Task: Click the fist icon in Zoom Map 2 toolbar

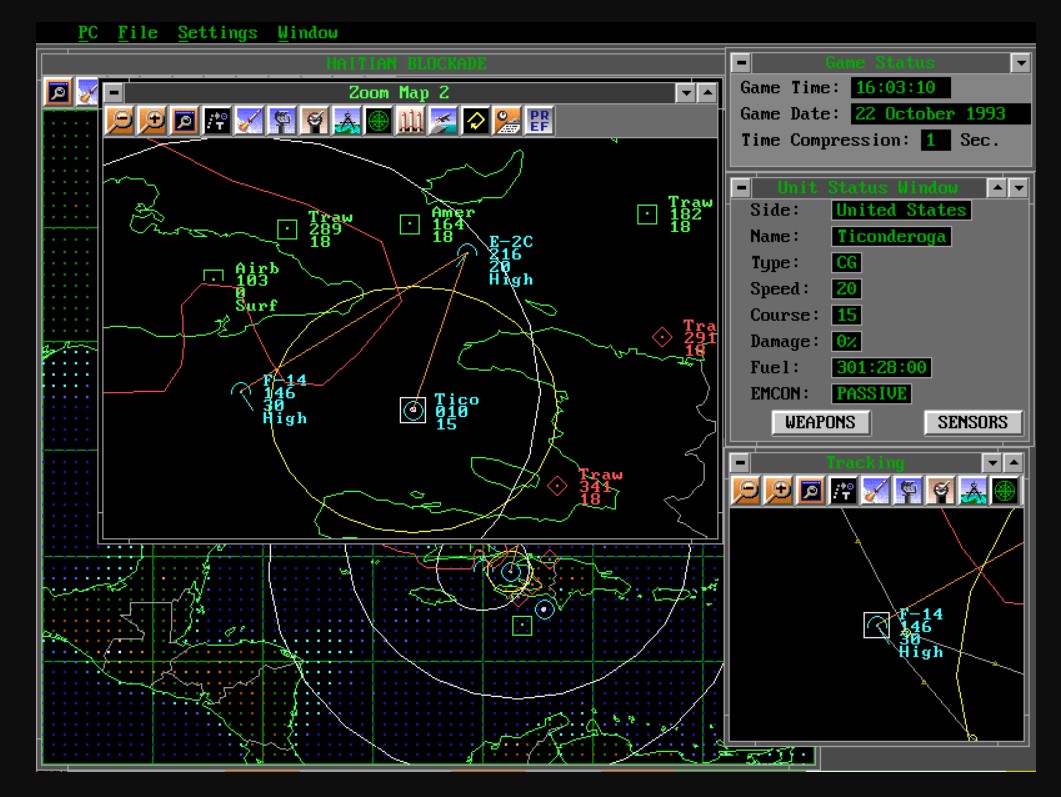Action: [x=282, y=122]
